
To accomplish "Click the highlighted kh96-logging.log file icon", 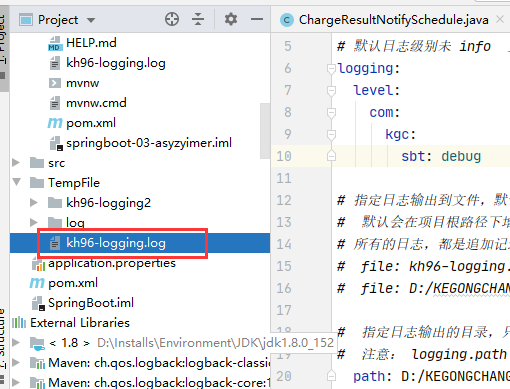I will [x=55, y=243].
